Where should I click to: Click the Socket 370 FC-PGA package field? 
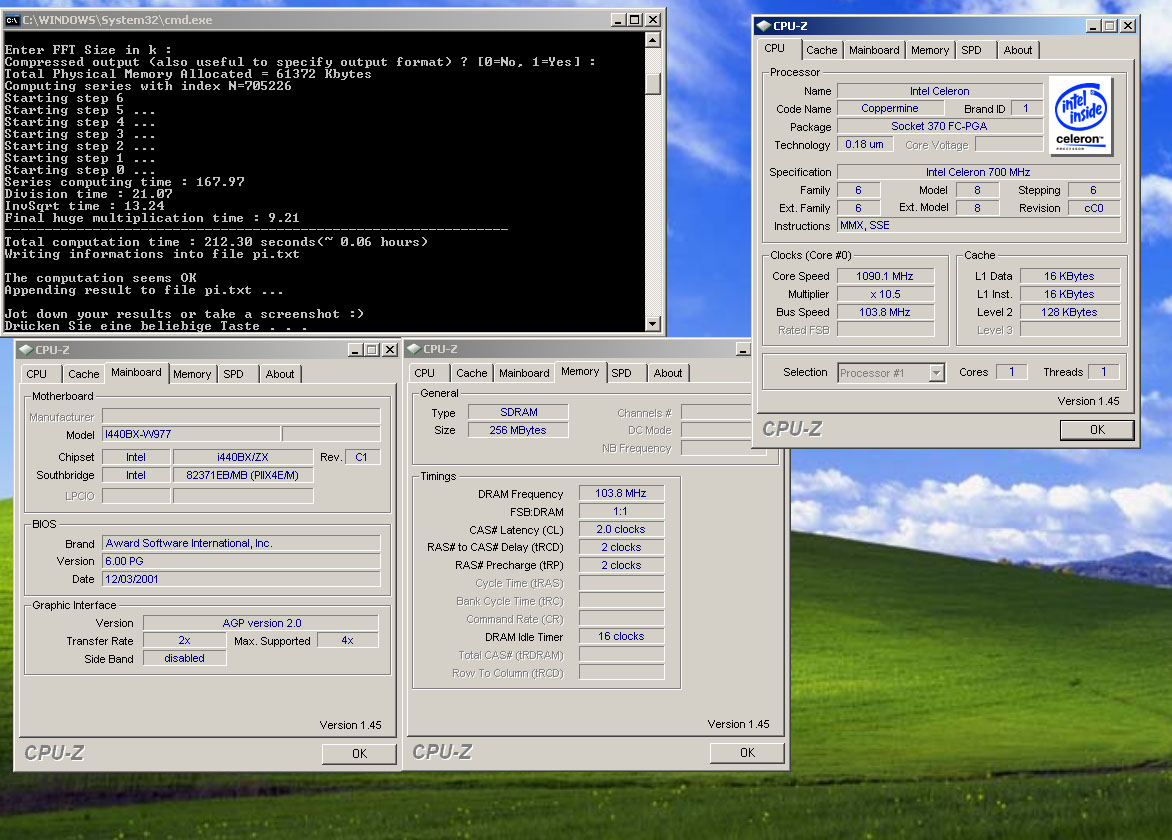[x=940, y=126]
